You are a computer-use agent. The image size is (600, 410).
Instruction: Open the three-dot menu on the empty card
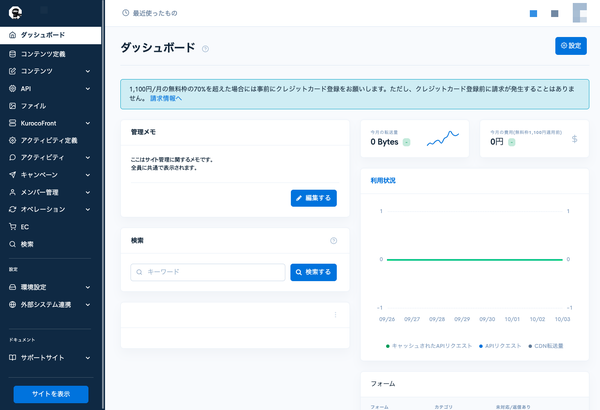(x=335, y=315)
